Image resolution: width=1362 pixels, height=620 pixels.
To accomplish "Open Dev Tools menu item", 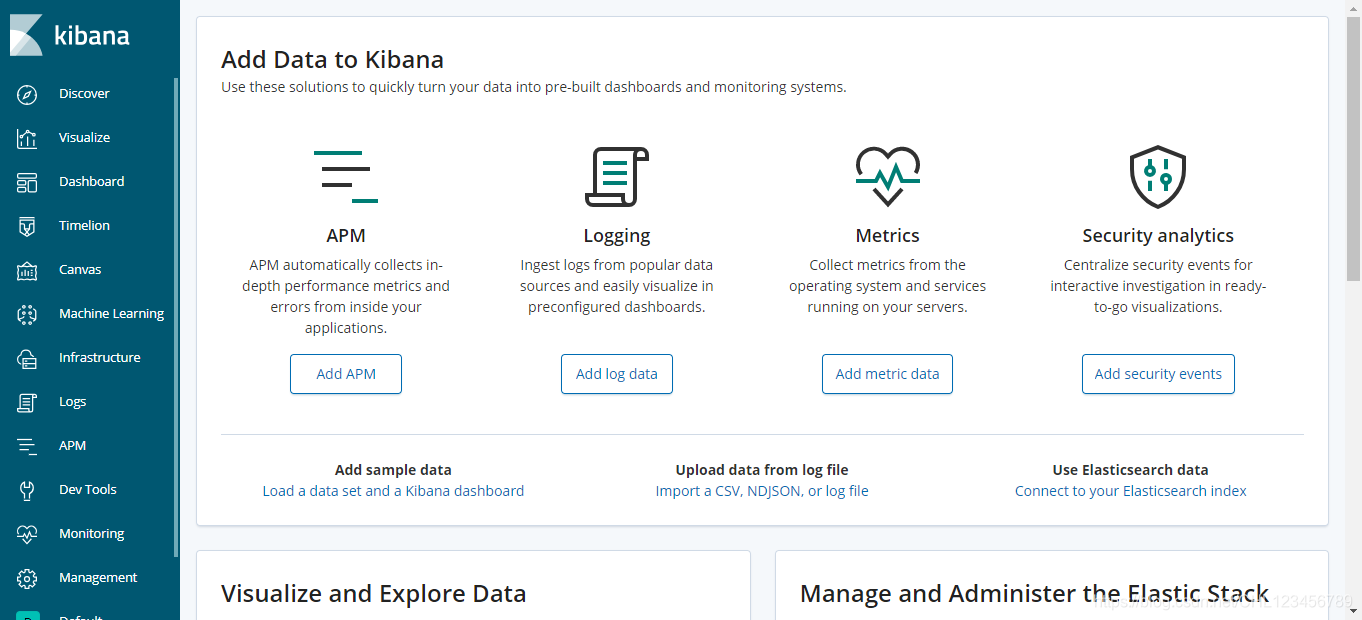I will pyautogui.click(x=87, y=490).
